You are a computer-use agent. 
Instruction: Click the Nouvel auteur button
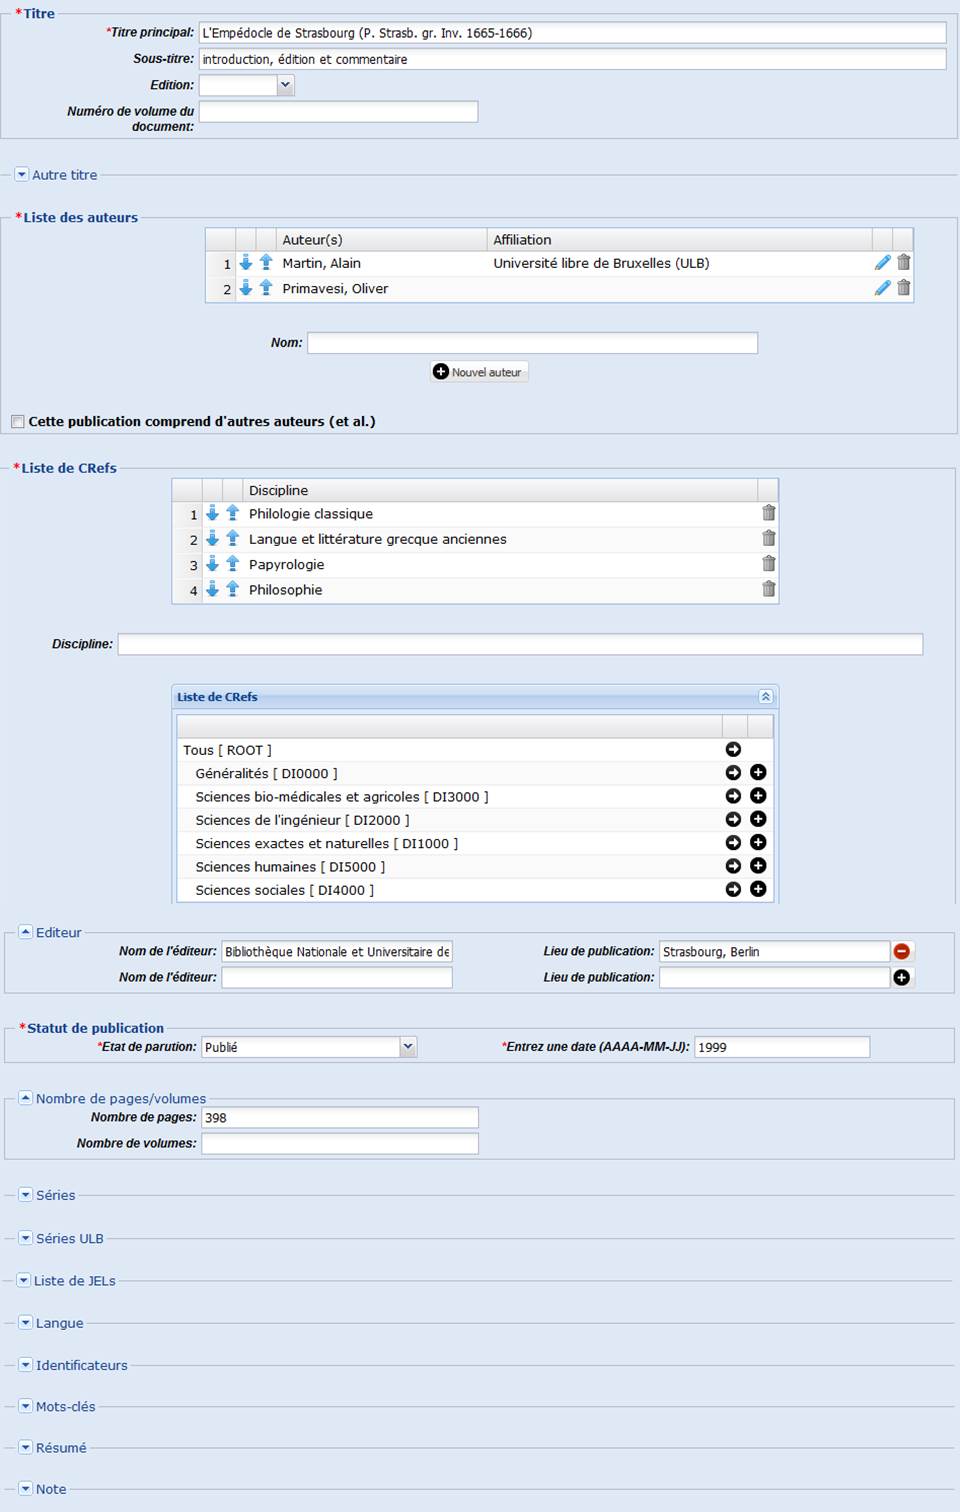point(479,371)
